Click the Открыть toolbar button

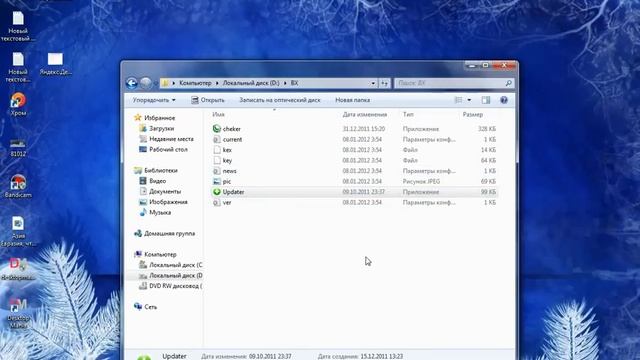coord(208,100)
